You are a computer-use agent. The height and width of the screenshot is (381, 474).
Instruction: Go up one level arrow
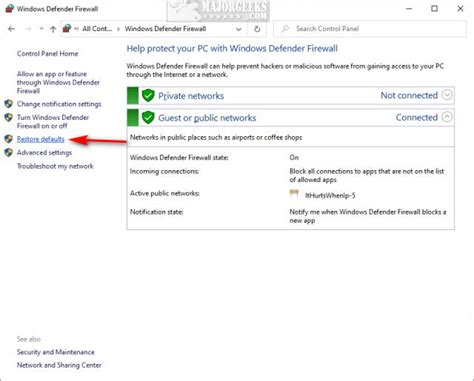pos(53,29)
